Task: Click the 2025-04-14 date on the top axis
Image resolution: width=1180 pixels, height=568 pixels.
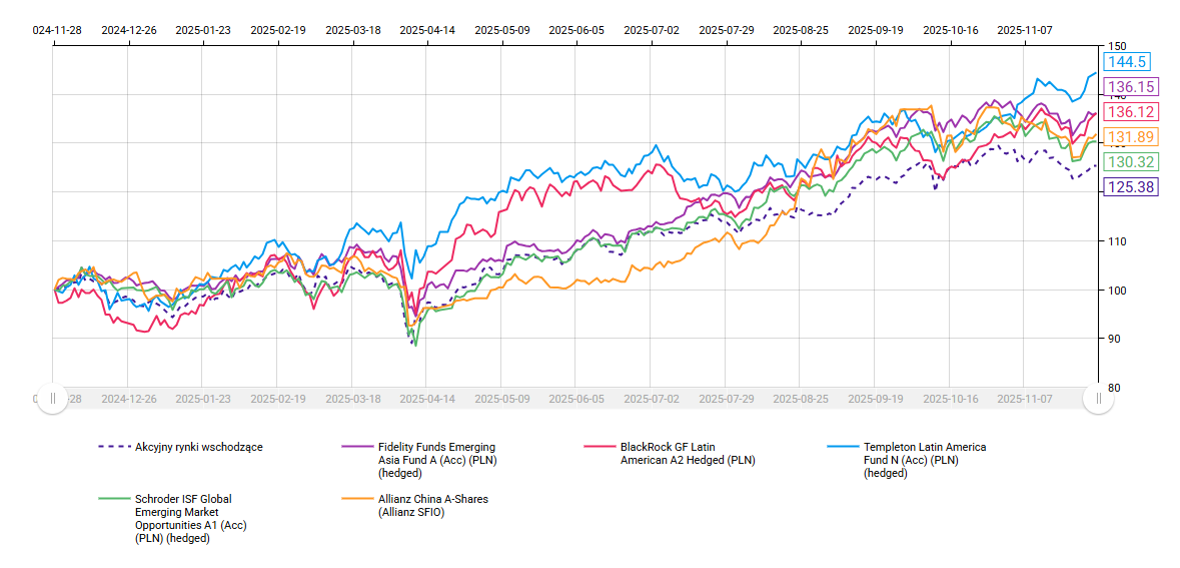Action: [x=427, y=30]
